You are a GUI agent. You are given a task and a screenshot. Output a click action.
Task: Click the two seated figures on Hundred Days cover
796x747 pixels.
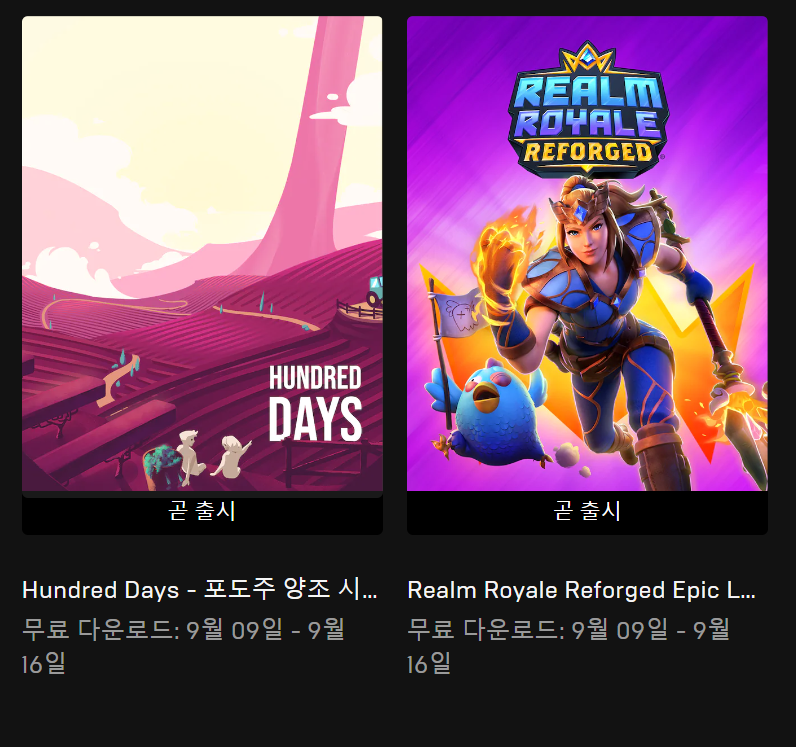coord(213,456)
